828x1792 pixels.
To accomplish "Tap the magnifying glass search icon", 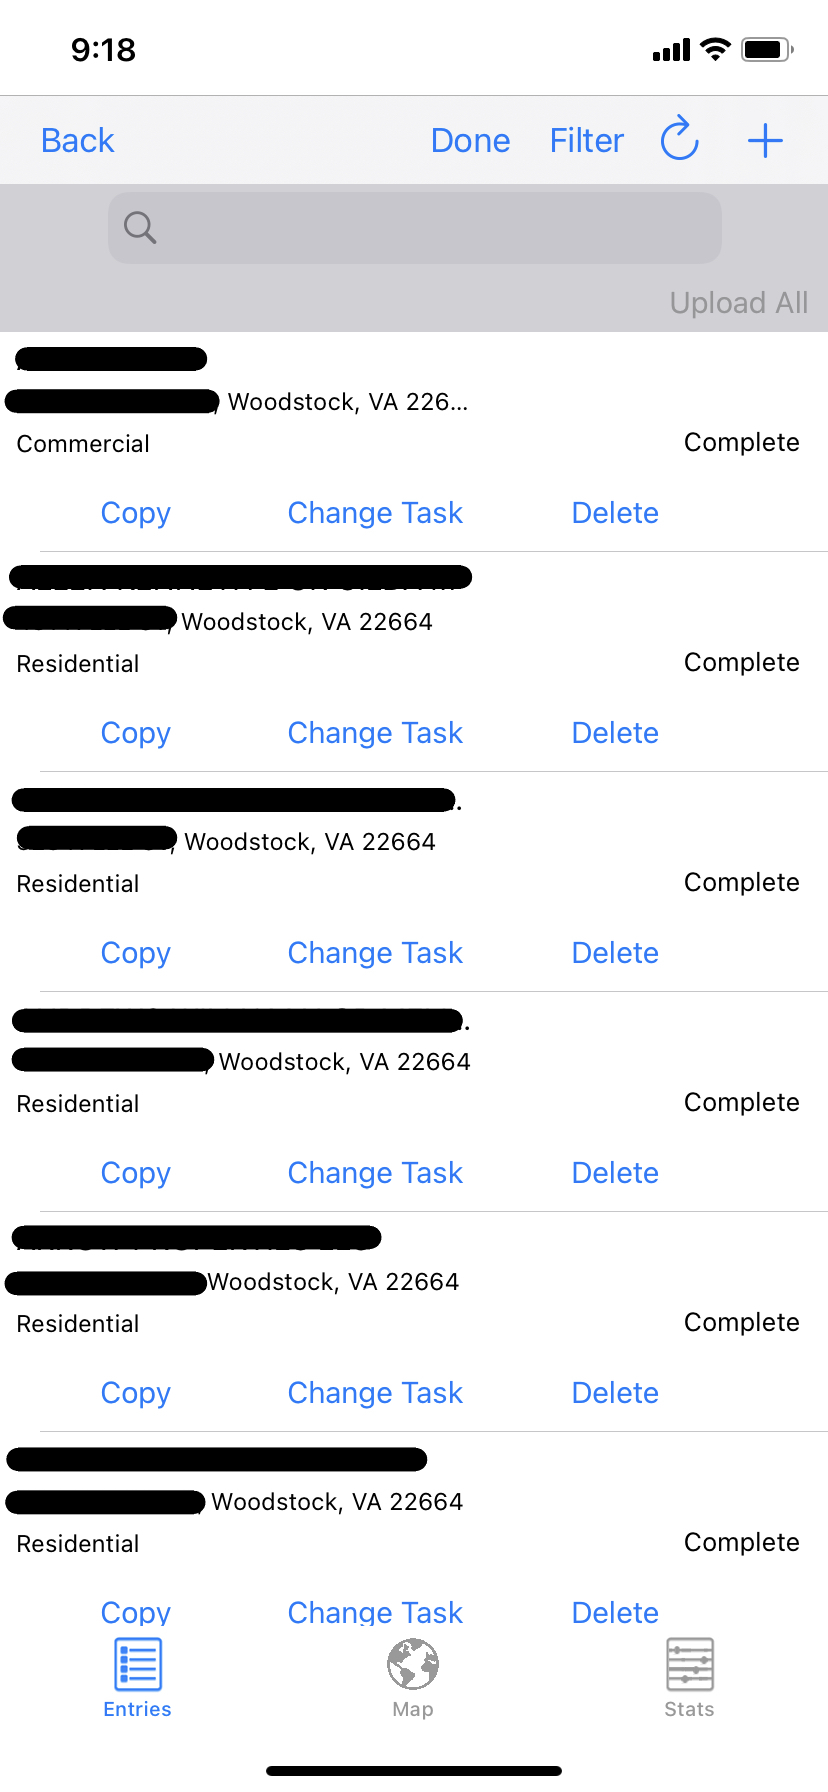I will (x=139, y=227).
